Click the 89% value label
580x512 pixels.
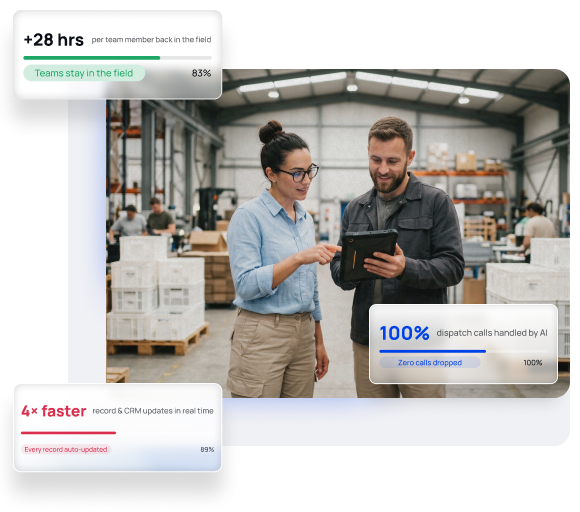click(x=207, y=449)
